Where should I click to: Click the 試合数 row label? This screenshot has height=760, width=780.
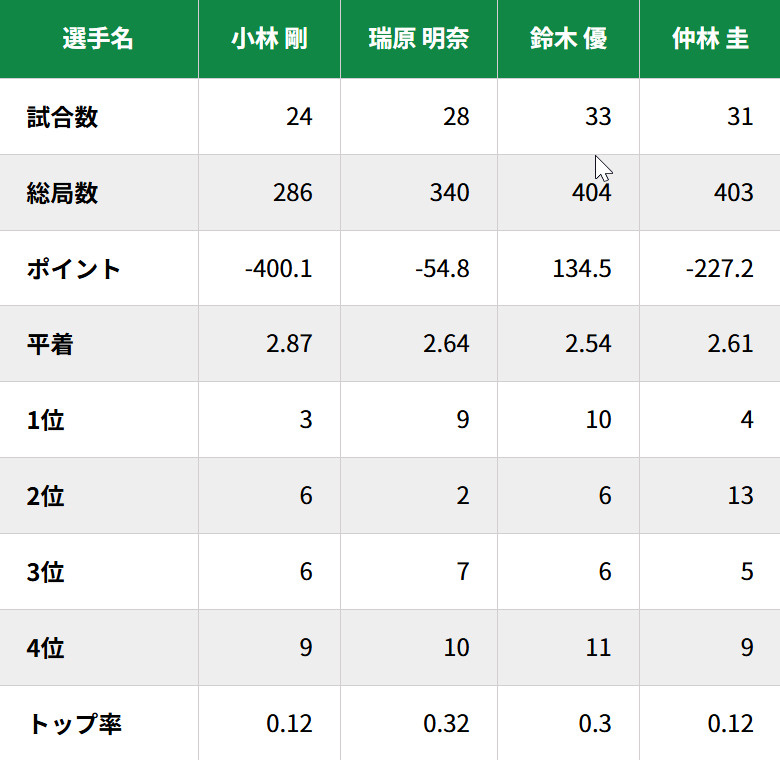click(62, 117)
